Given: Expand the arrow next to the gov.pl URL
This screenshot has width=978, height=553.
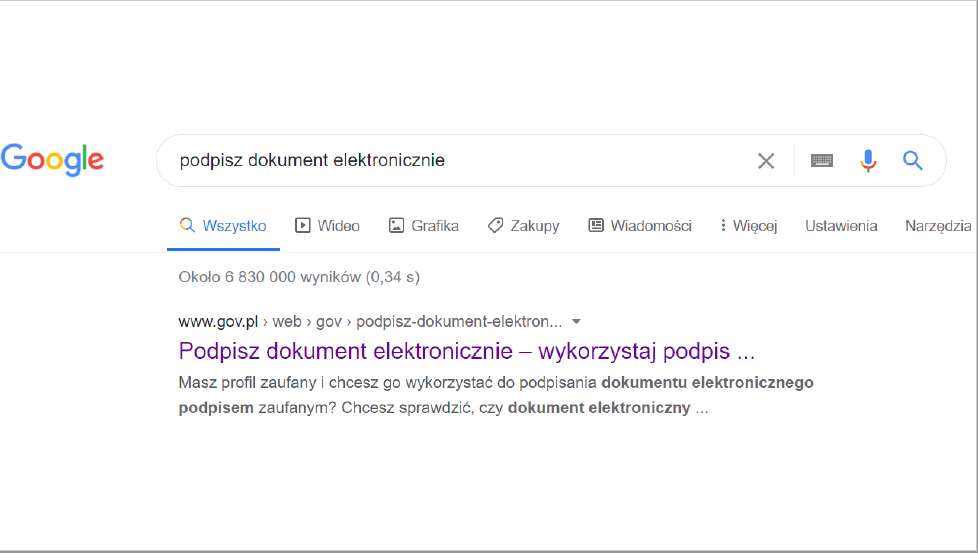Looking at the screenshot, I should coord(576,322).
